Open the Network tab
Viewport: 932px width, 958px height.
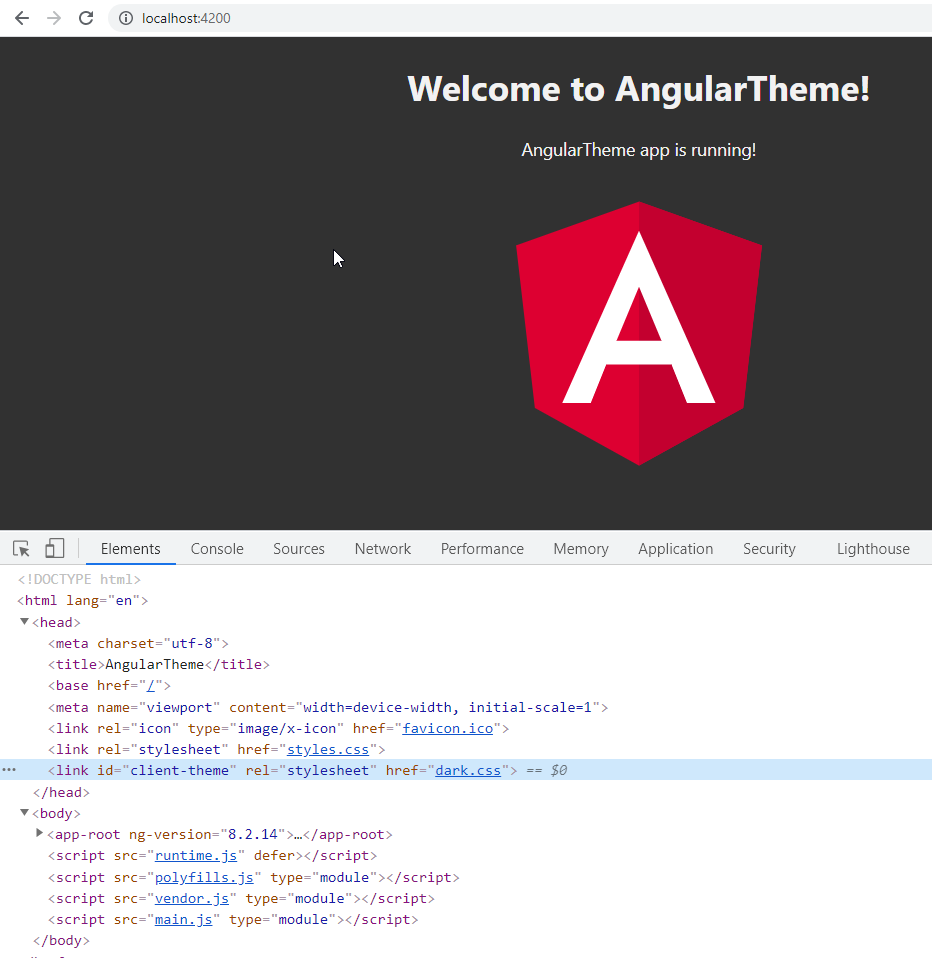click(x=382, y=548)
